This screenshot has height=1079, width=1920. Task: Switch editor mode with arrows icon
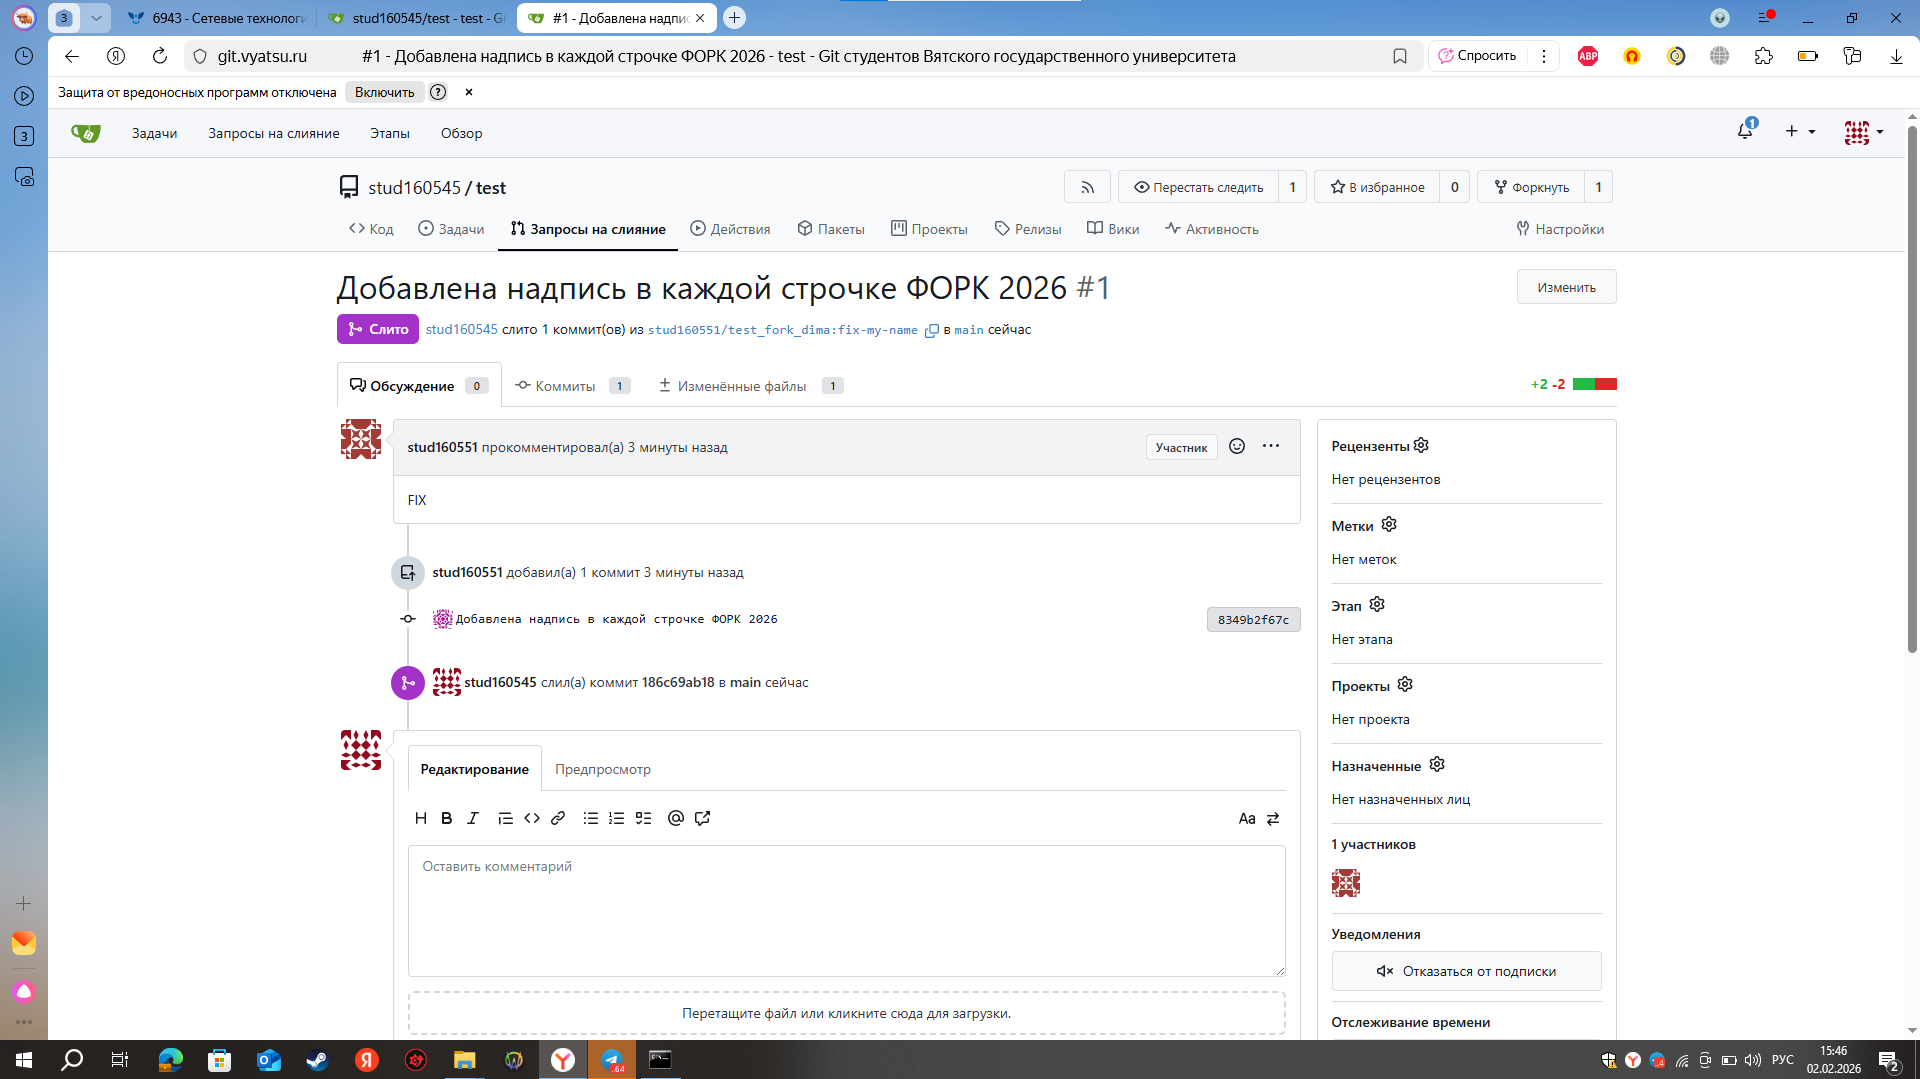(1273, 818)
